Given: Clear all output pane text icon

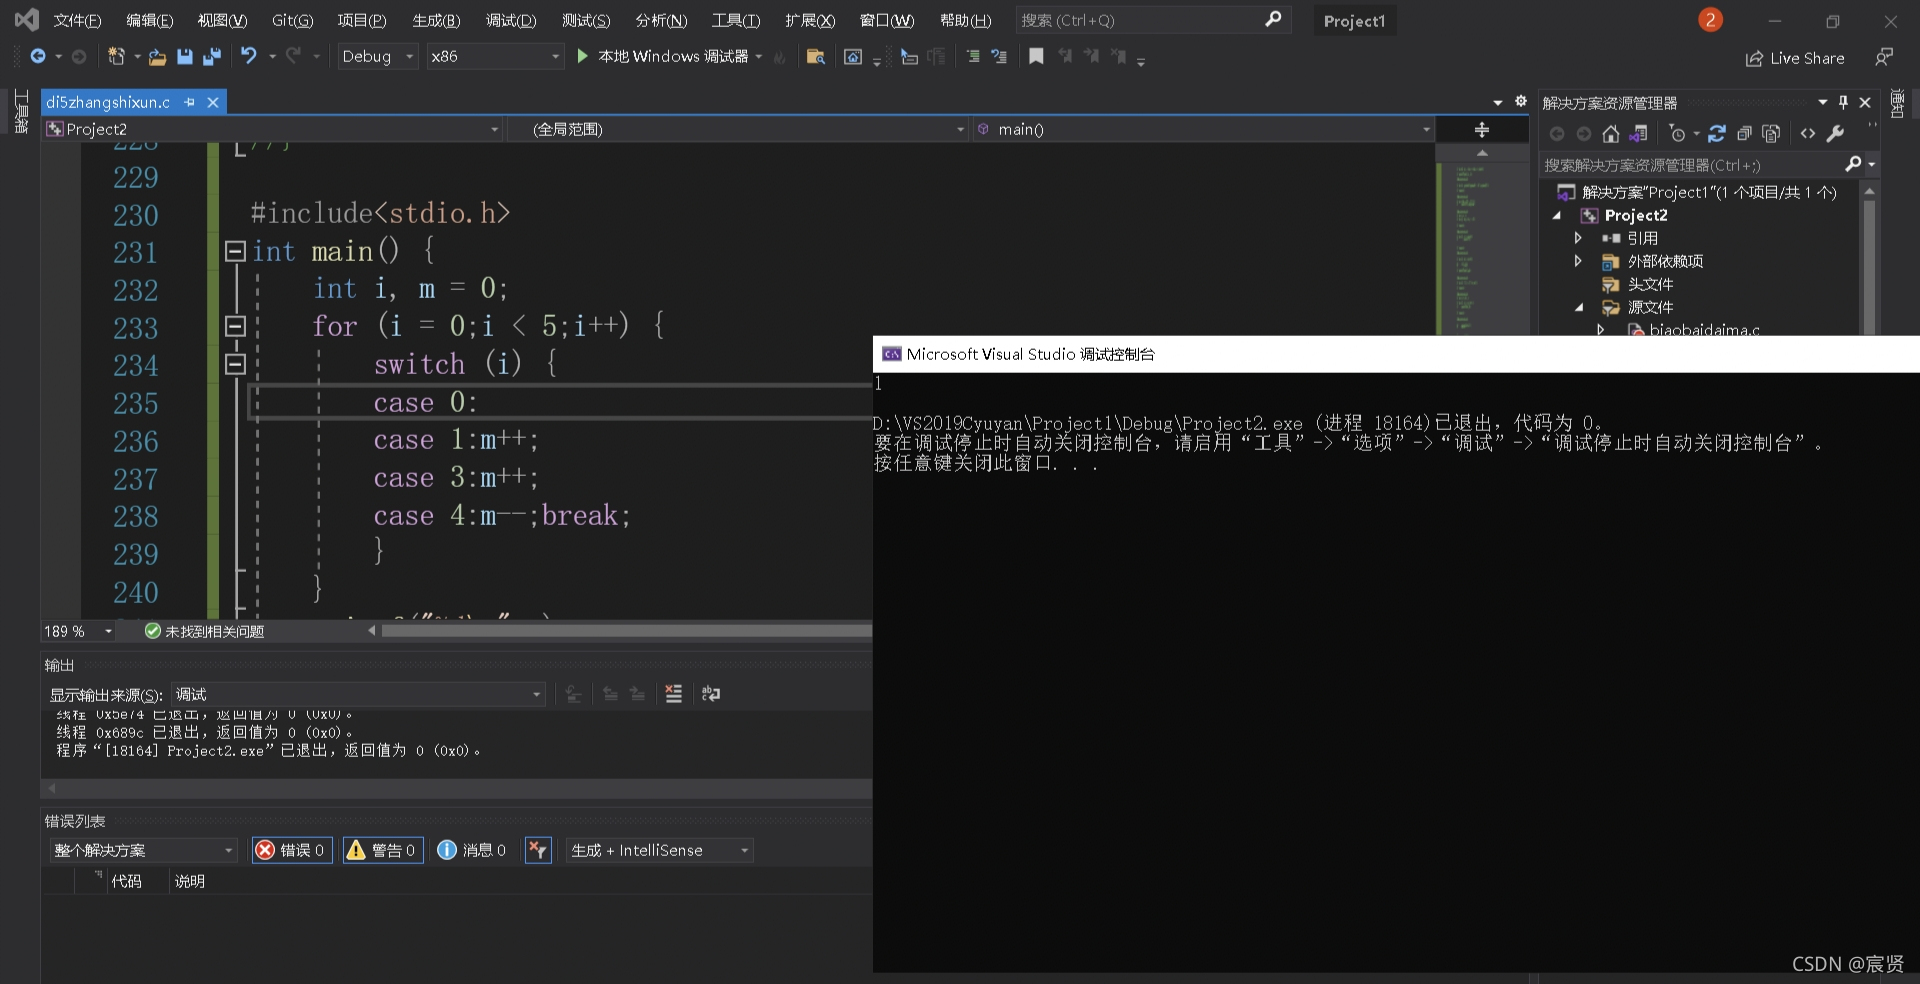Looking at the screenshot, I should coord(674,694).
